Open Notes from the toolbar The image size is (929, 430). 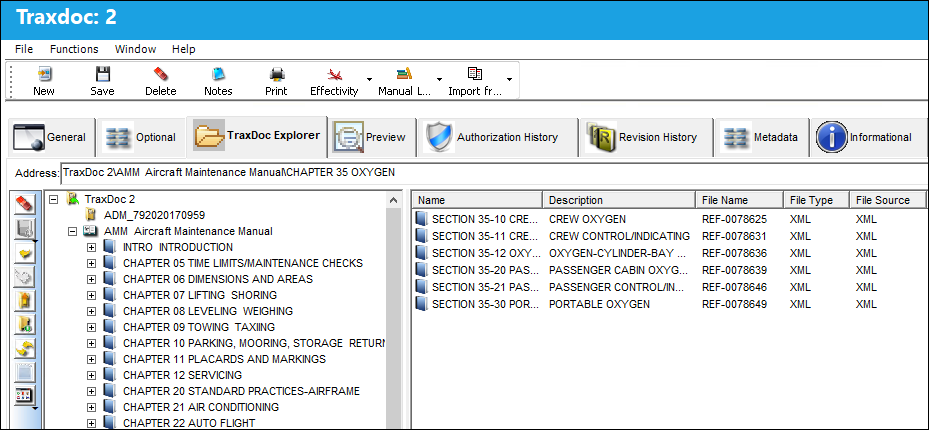218,74
